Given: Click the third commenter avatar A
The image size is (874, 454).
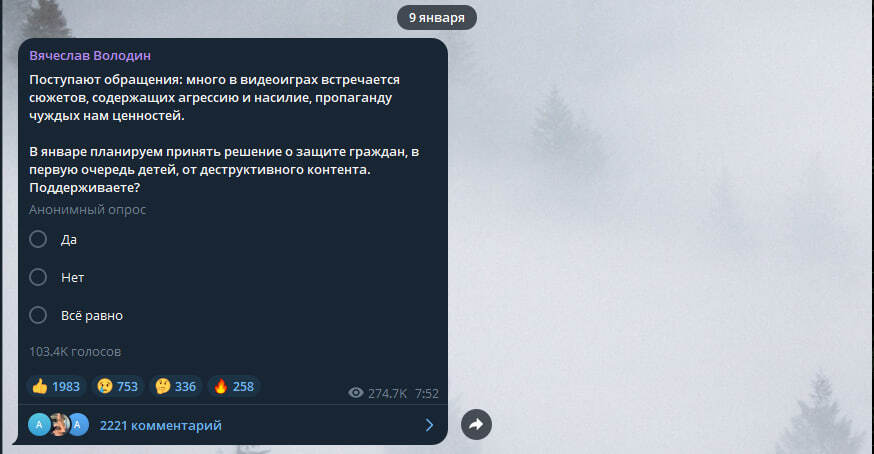Looking at the screenshot, I should [x=78, y=425].
